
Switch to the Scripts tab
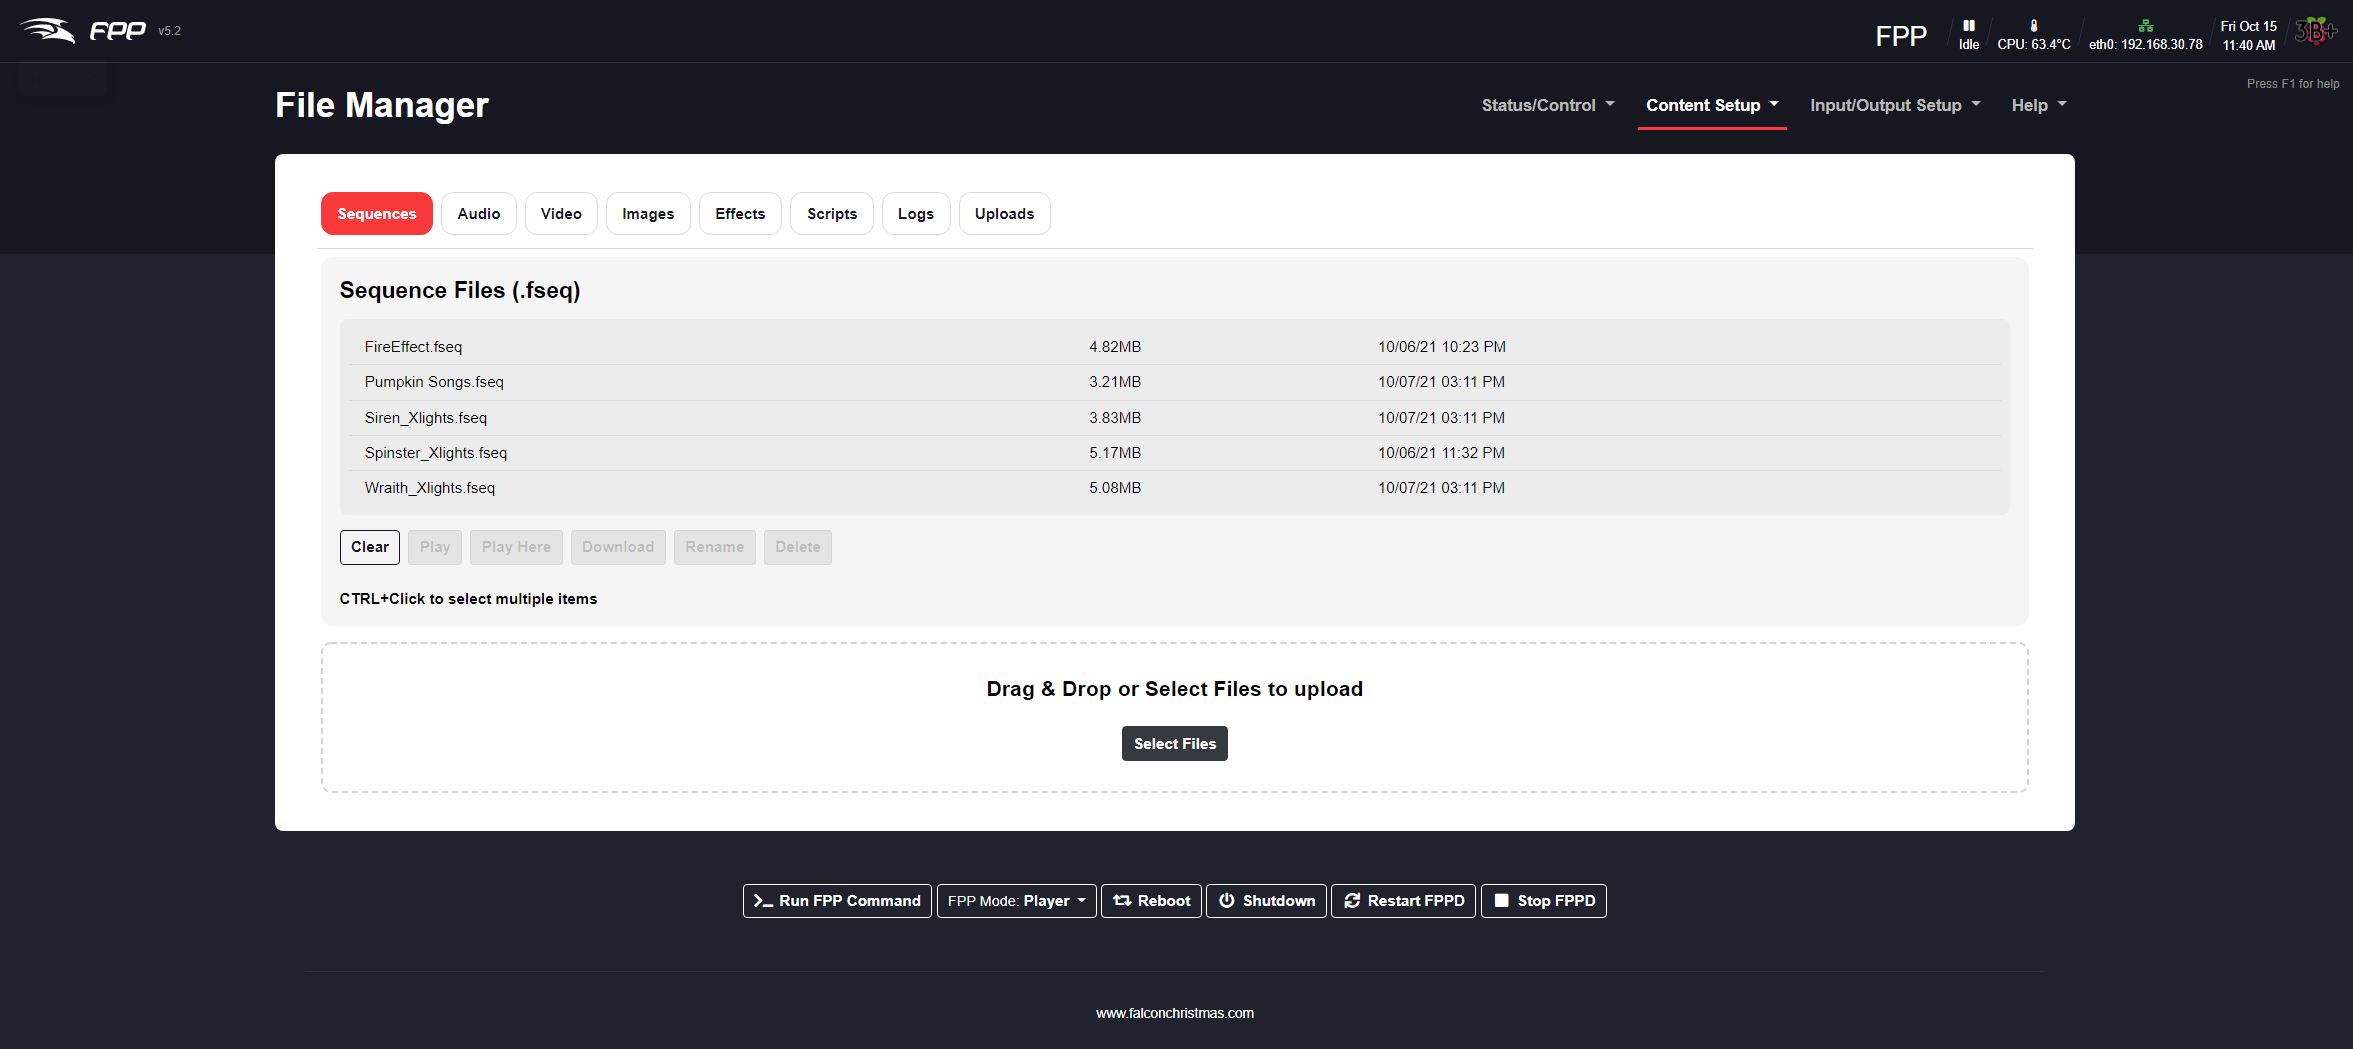(x=831, y=214)
